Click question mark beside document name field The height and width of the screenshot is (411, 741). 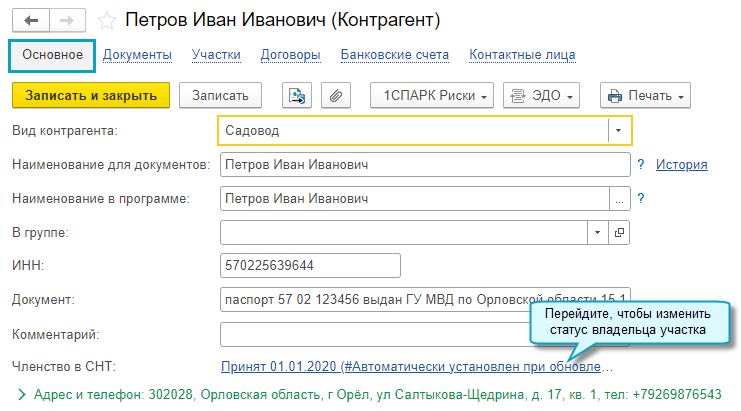pos(640,165)
